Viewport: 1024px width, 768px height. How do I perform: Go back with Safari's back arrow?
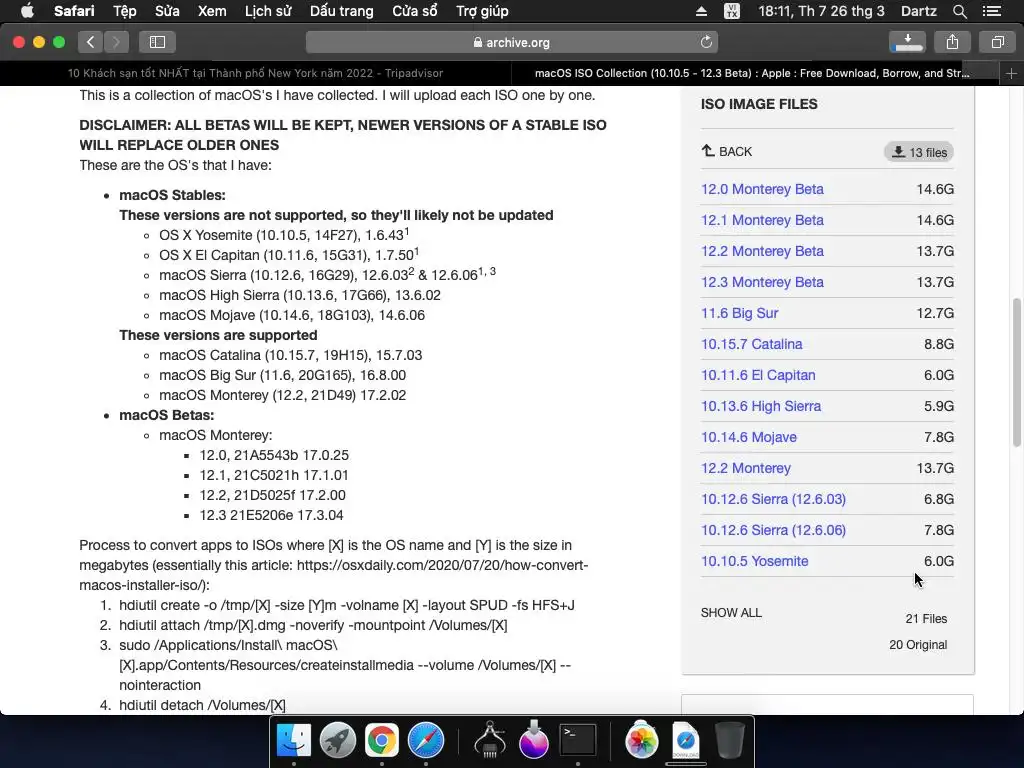click(x=91, y=42)
